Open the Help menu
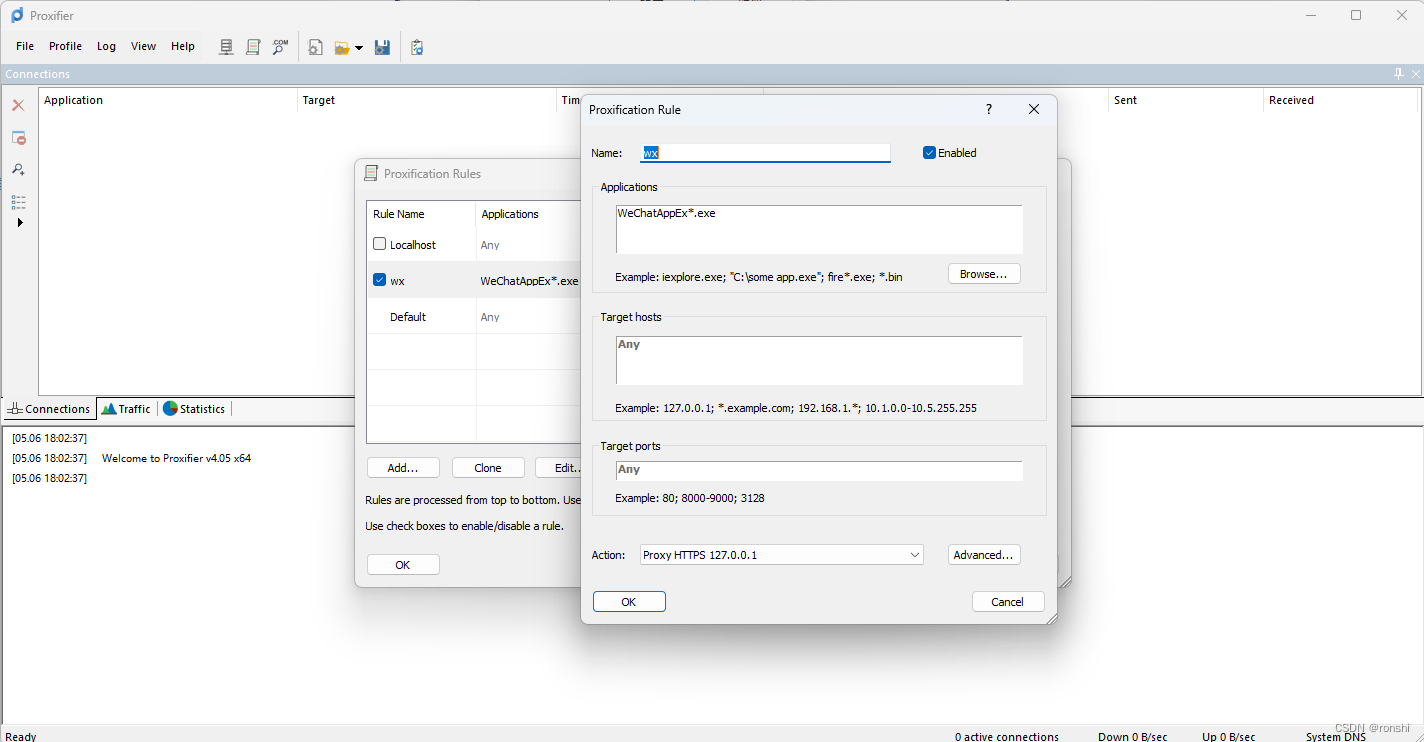This screenshot has height=742, width=1424. pyautogui.click(x=183, y=46)
